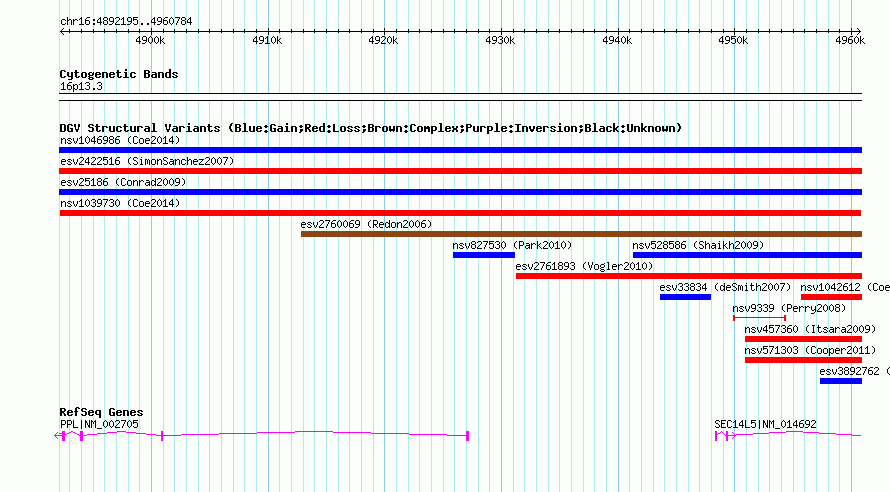Click the DGV Structural Variants track title
Image resolution: width=890 pixels, height=492 pixels.
tap(371, 128)
